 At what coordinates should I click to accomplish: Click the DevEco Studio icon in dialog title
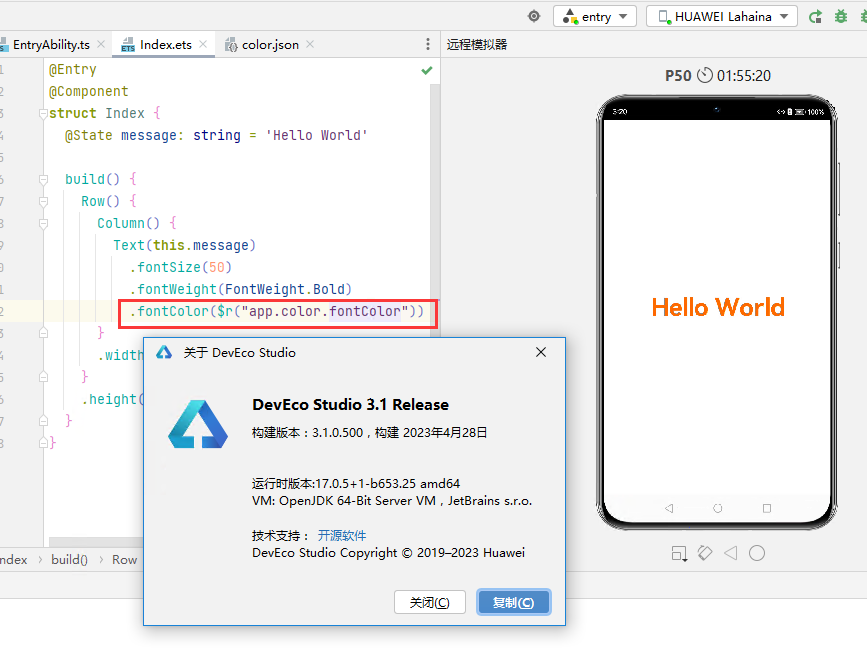tap(164, 352)
